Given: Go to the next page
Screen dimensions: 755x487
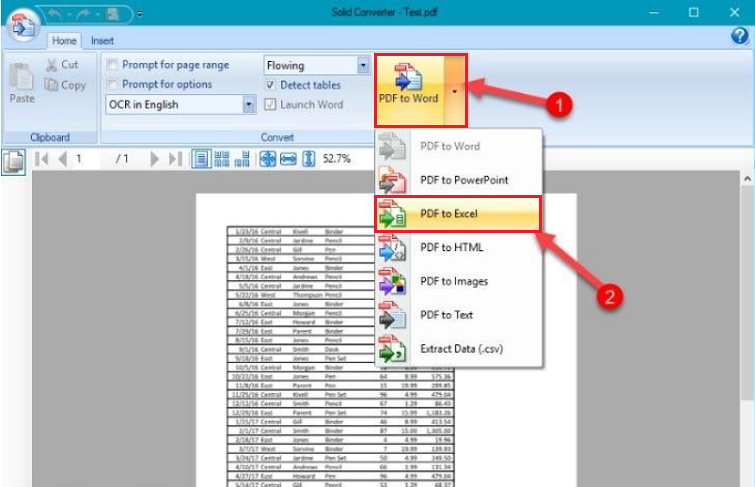Looking at the screenshot, I should (154, 158).
